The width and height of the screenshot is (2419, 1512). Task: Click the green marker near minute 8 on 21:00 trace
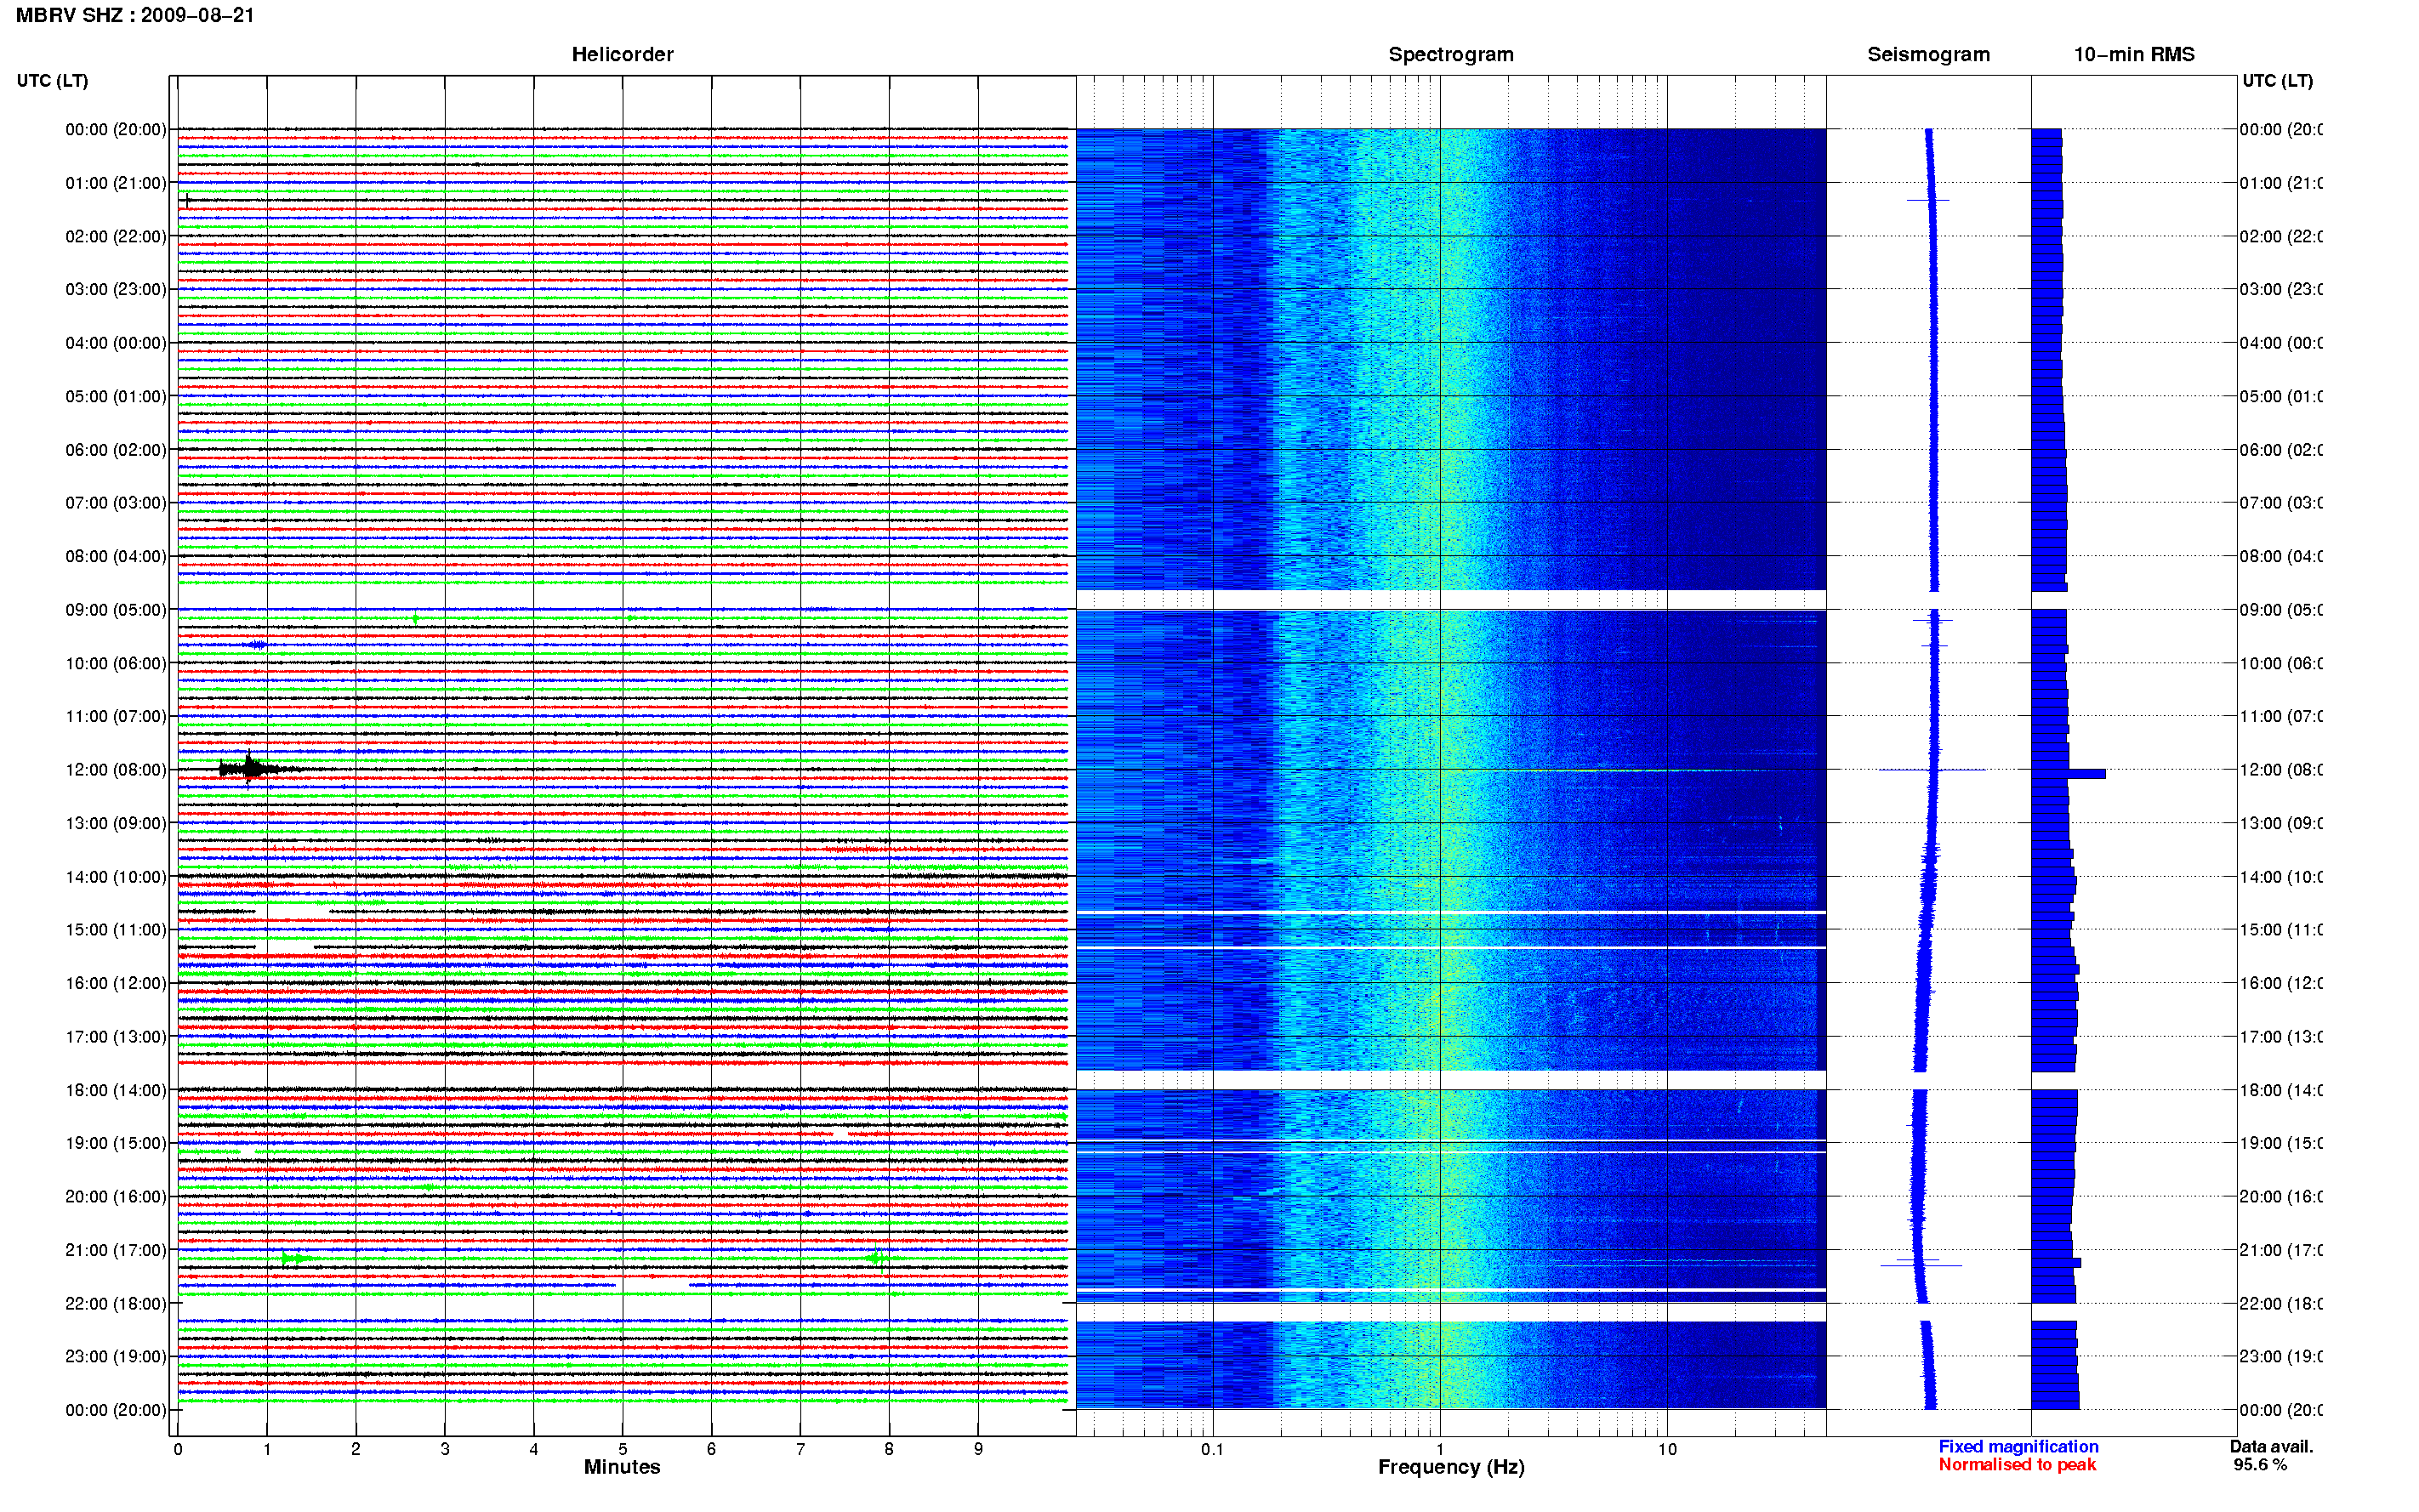click(x=877, y=1258)
